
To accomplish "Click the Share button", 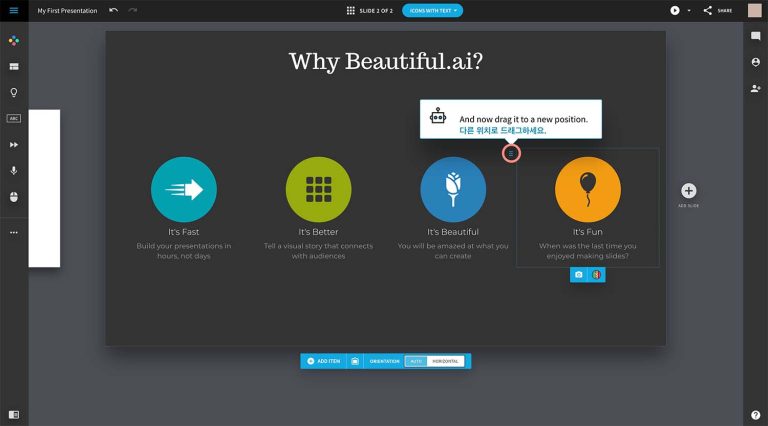I will [x=718, y=10].
